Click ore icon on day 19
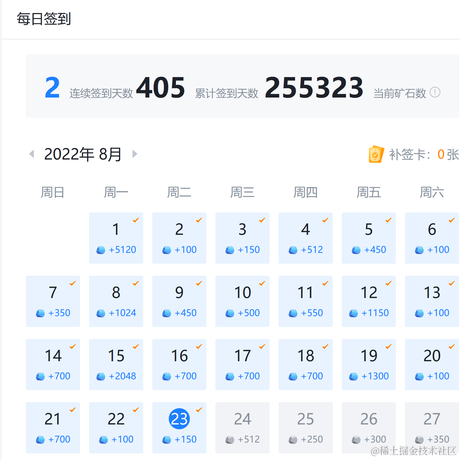The width and height of the screenshot is (460, 460). [353, 376]
